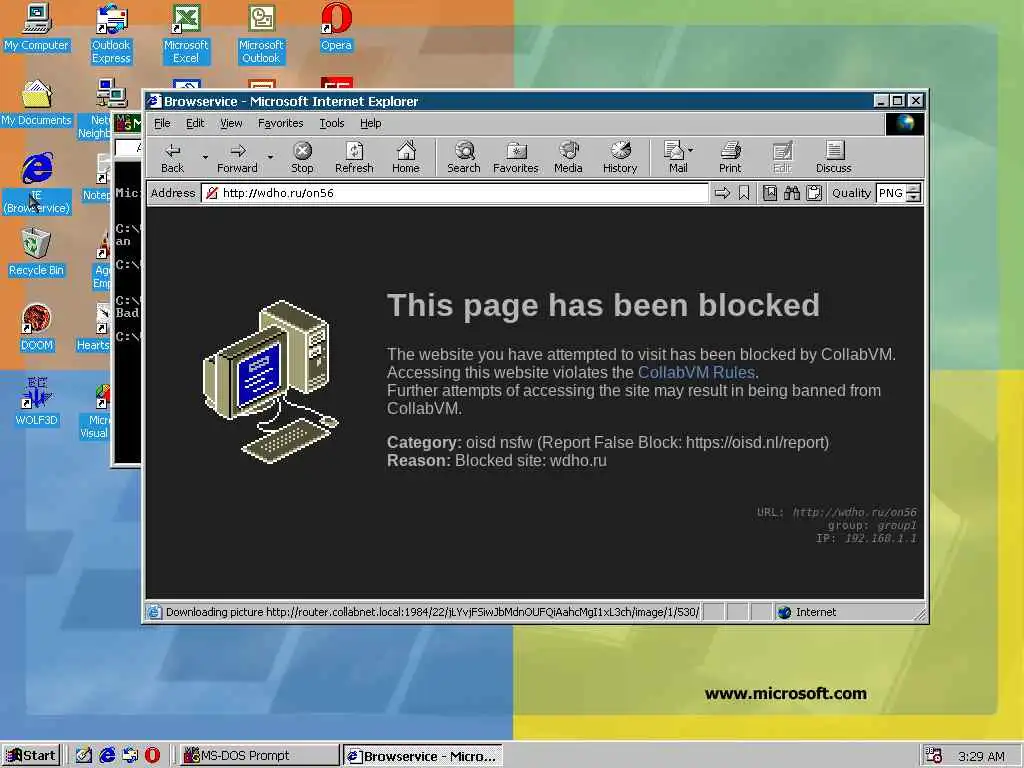1024x768 pixels.
Task: Select the DOOM desktop icon
Action: pyautogui.click(x=37, y=328)
